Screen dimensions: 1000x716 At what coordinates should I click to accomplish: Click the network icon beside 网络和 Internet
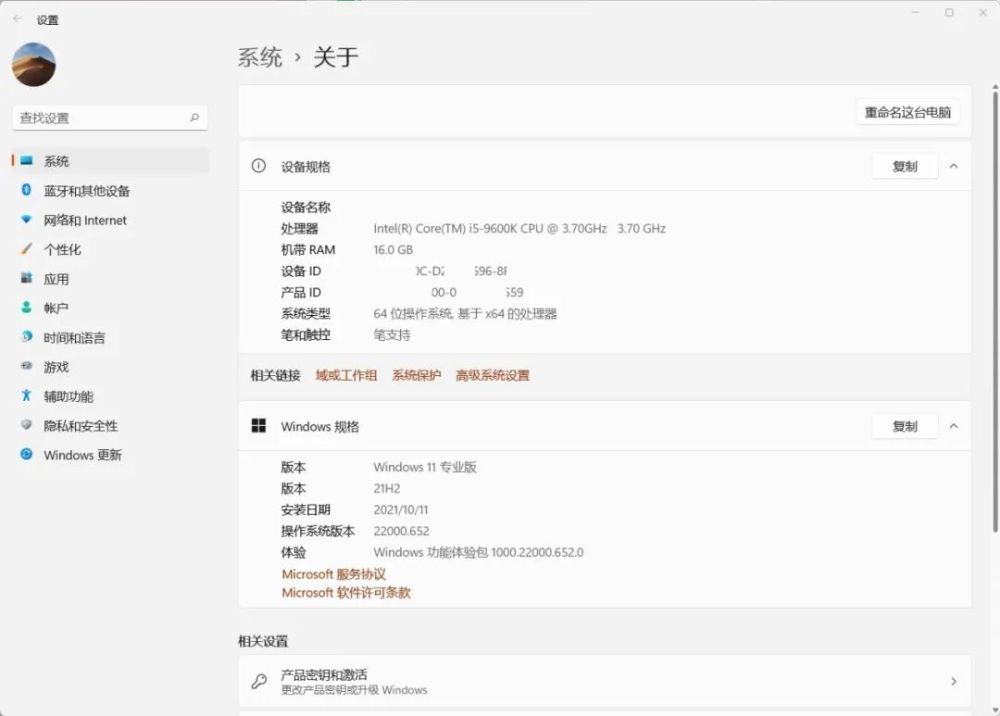point(26,219)
